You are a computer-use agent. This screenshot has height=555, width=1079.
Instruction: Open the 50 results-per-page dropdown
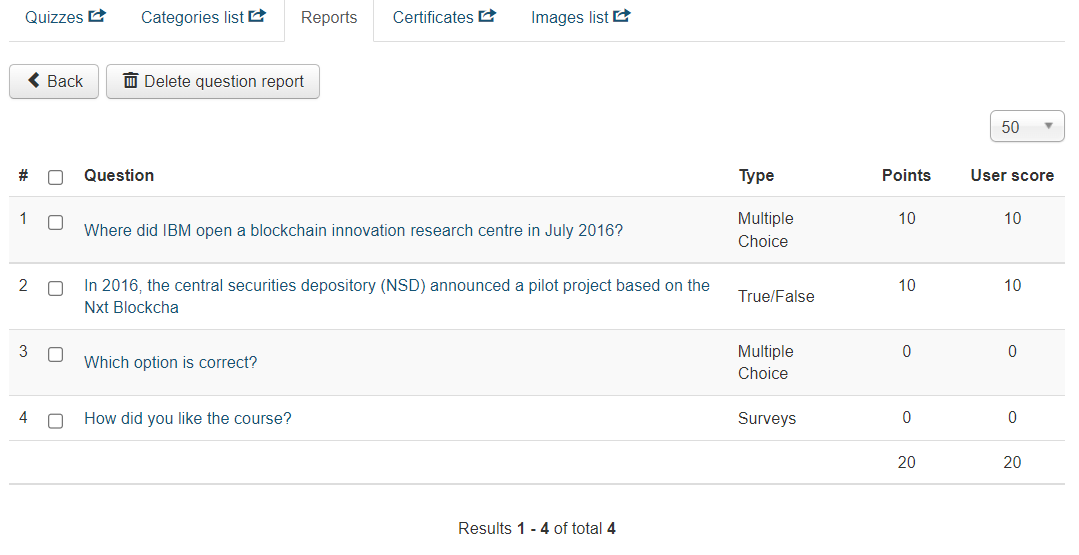tap(1027, 127)
